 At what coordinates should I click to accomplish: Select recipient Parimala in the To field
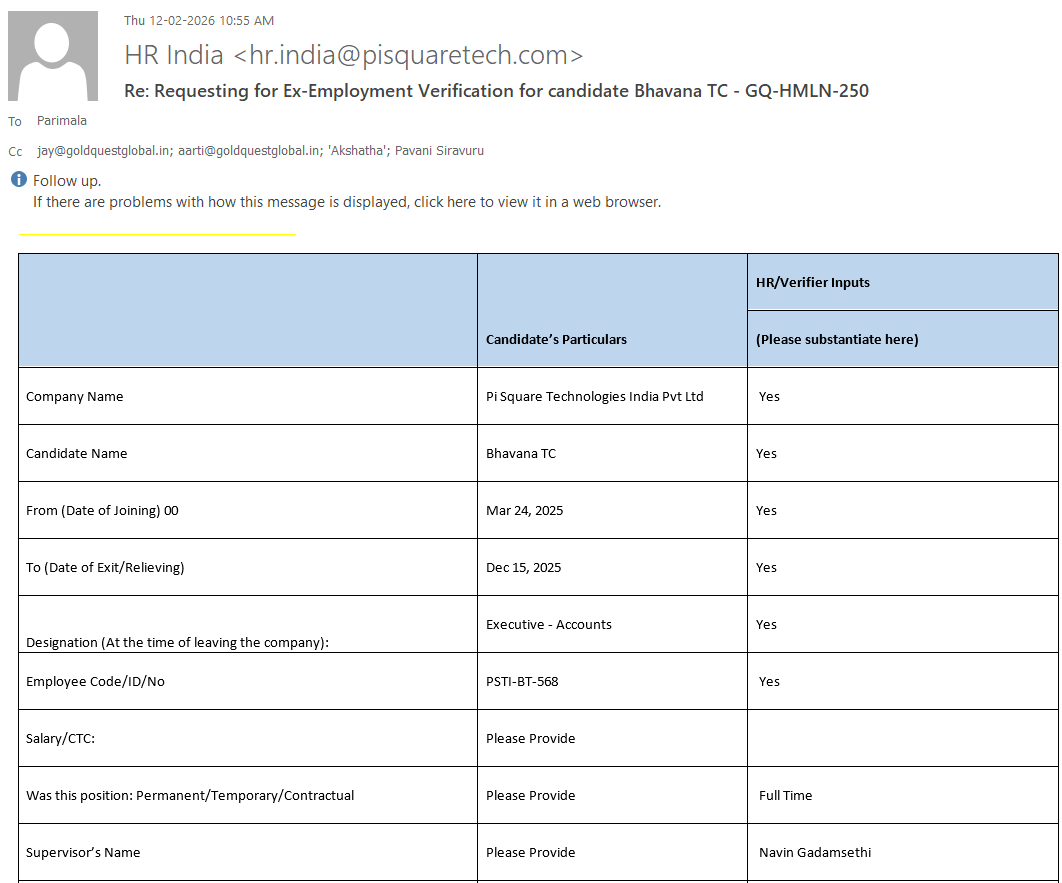tap(62, 121)
